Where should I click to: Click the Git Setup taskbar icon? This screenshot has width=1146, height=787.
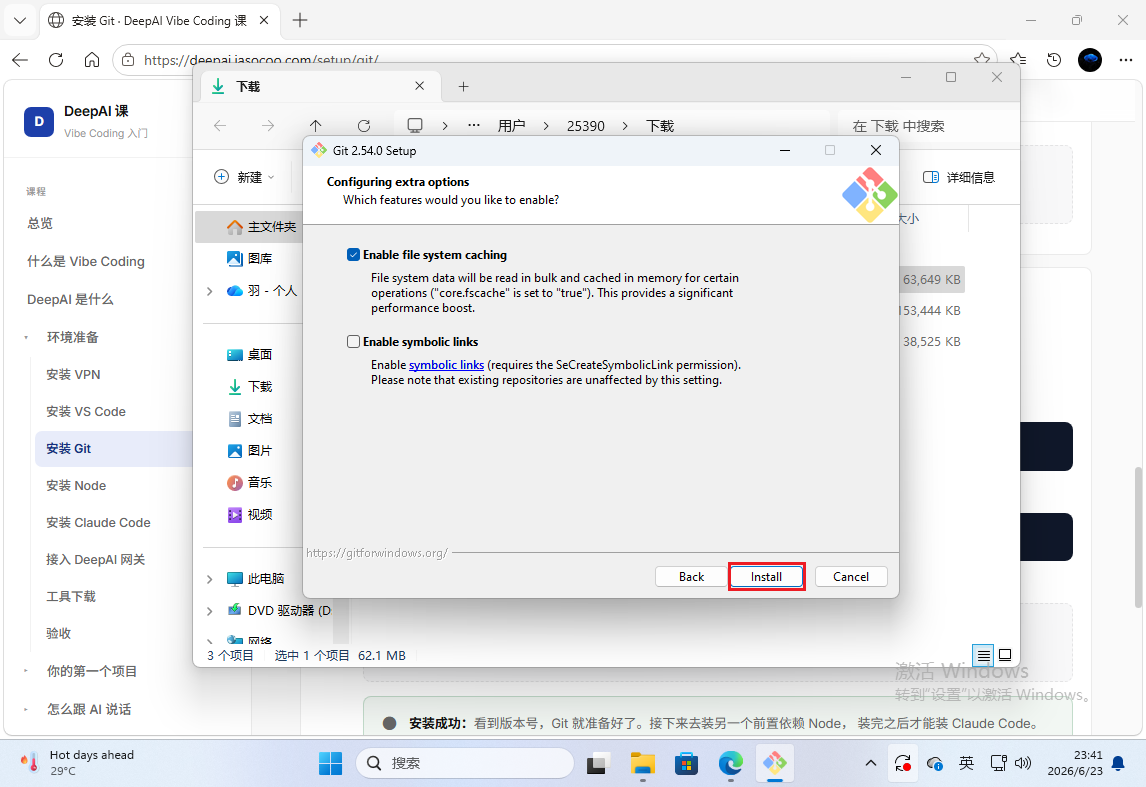point(775,763)
